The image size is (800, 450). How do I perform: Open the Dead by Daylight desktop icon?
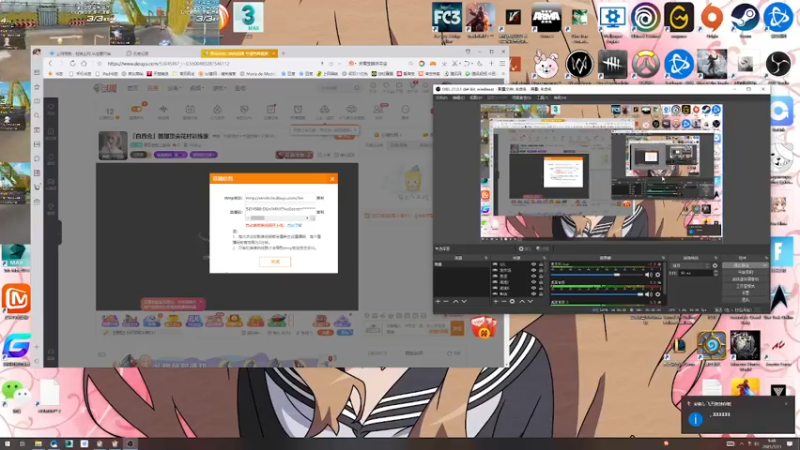pyautogui.click(x=612, y=64)
